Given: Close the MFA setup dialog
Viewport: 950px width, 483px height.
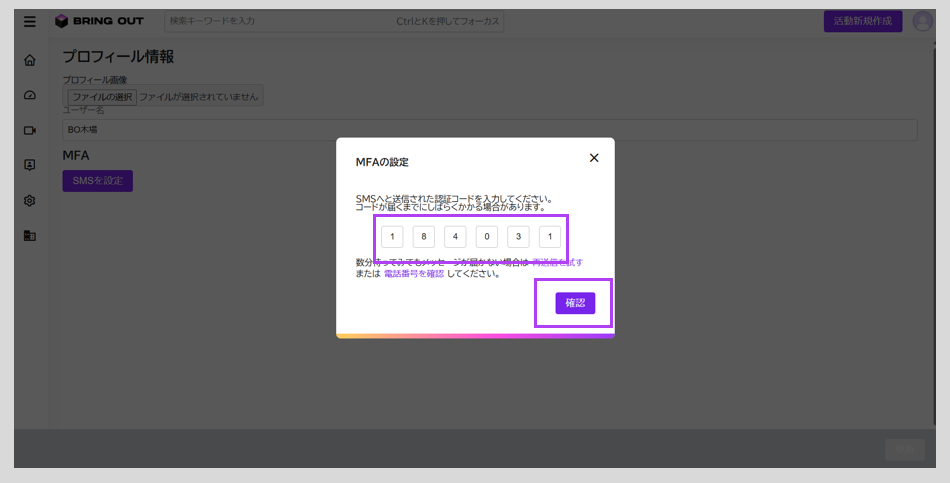Looking at the screenshot, I should (x=594, y=158).
